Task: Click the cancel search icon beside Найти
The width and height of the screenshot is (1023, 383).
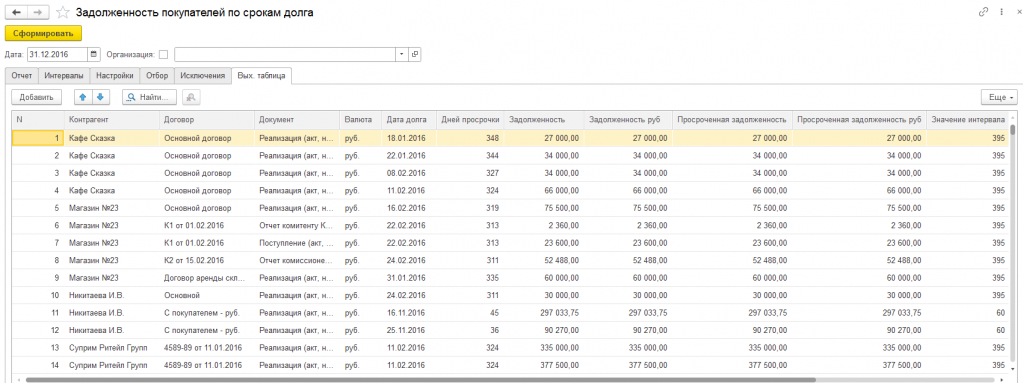Action: click(192, 97)
